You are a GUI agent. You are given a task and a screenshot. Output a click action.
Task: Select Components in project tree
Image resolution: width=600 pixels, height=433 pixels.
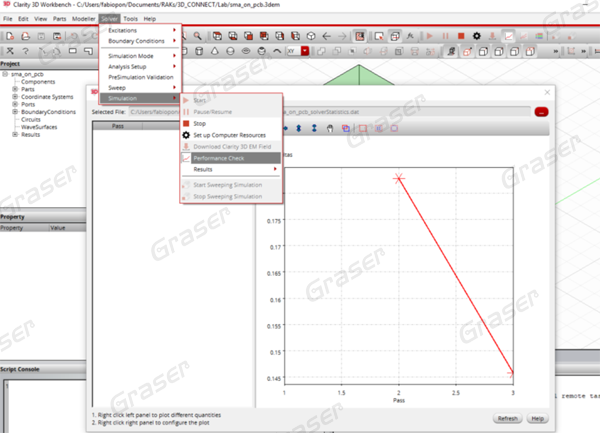(x=38, y=81)
